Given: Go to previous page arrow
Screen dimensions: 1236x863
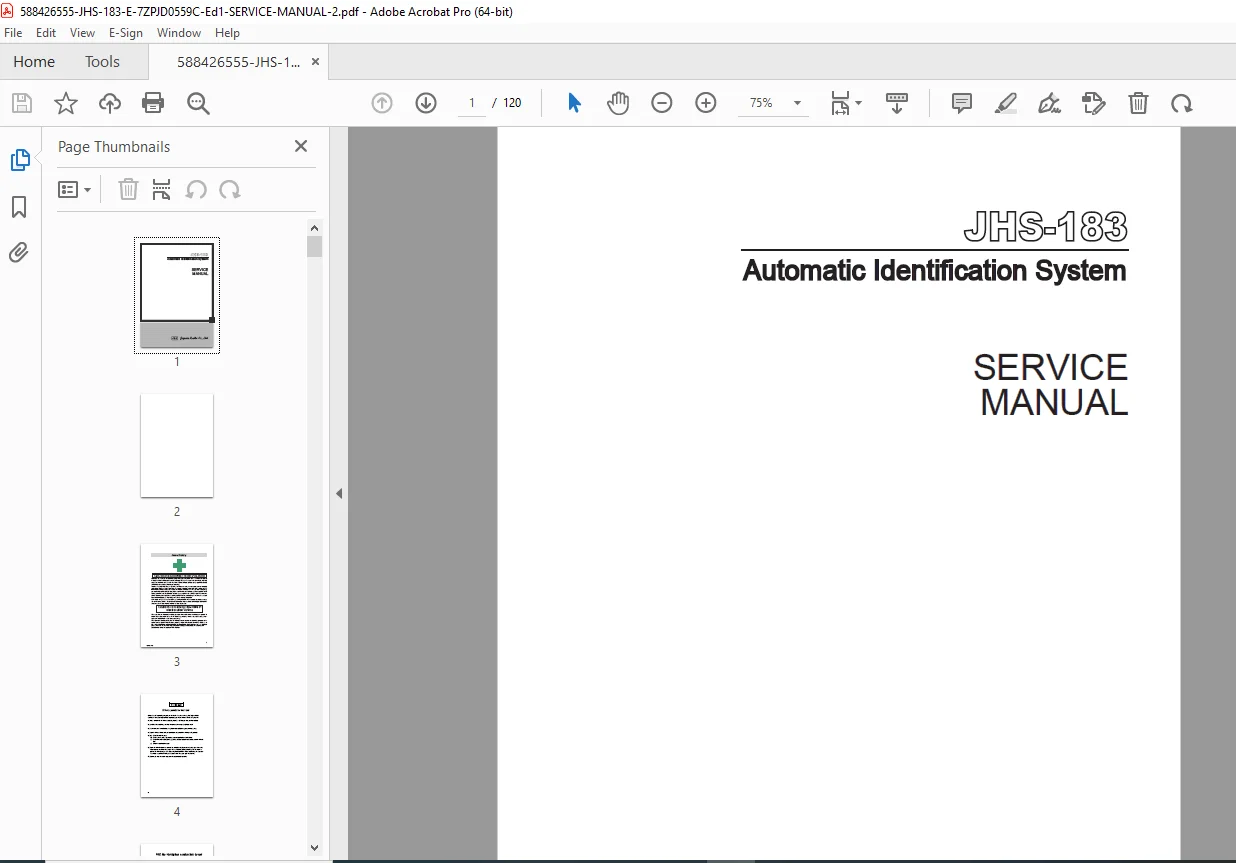Looking at the screenshot, I should 382,103.
